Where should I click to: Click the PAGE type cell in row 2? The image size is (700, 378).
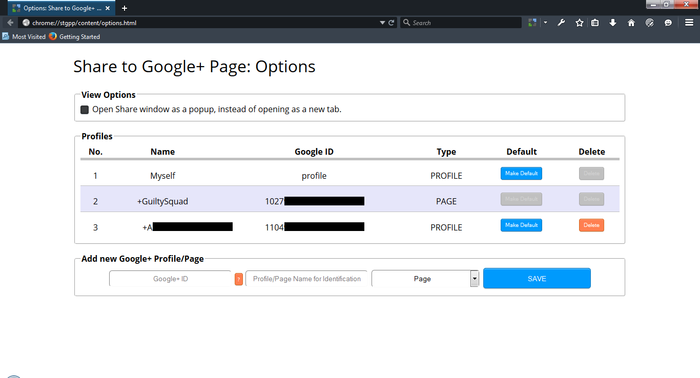pos(446,201)
